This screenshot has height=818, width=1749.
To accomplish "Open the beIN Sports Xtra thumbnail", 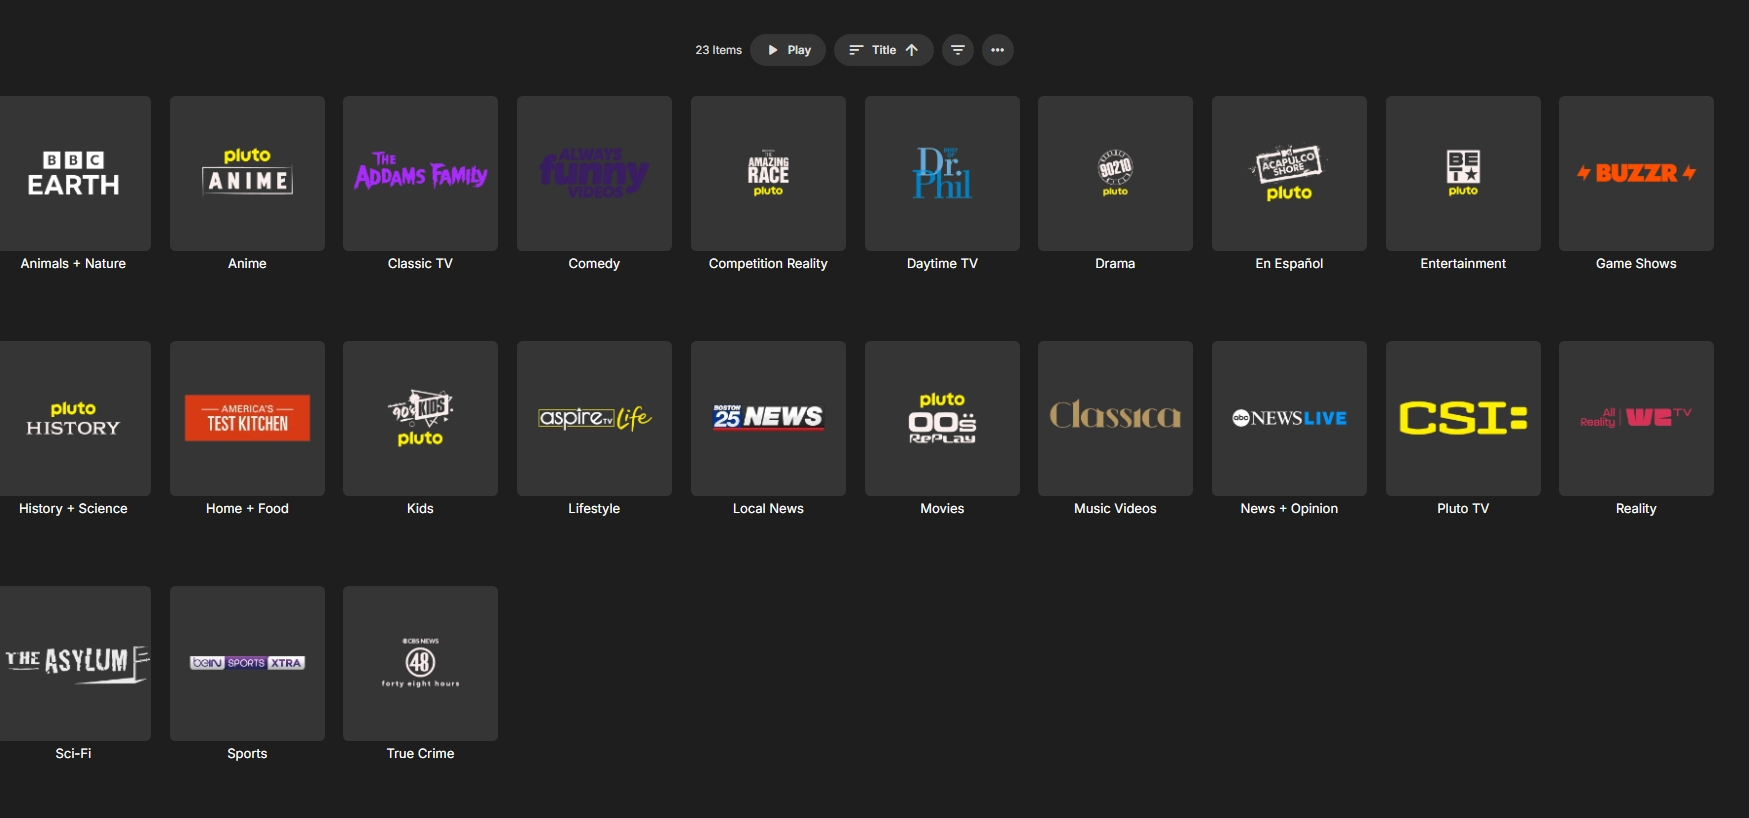I will click(x=247, y=663).
